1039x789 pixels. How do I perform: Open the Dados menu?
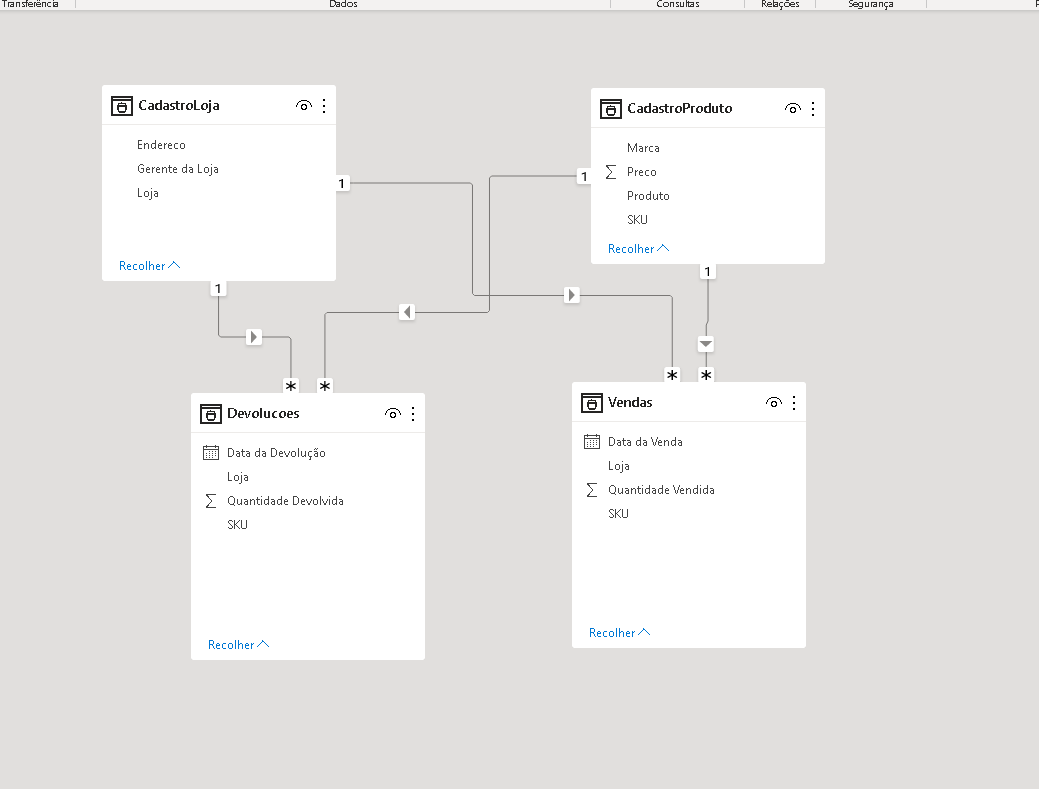[343, 4]
